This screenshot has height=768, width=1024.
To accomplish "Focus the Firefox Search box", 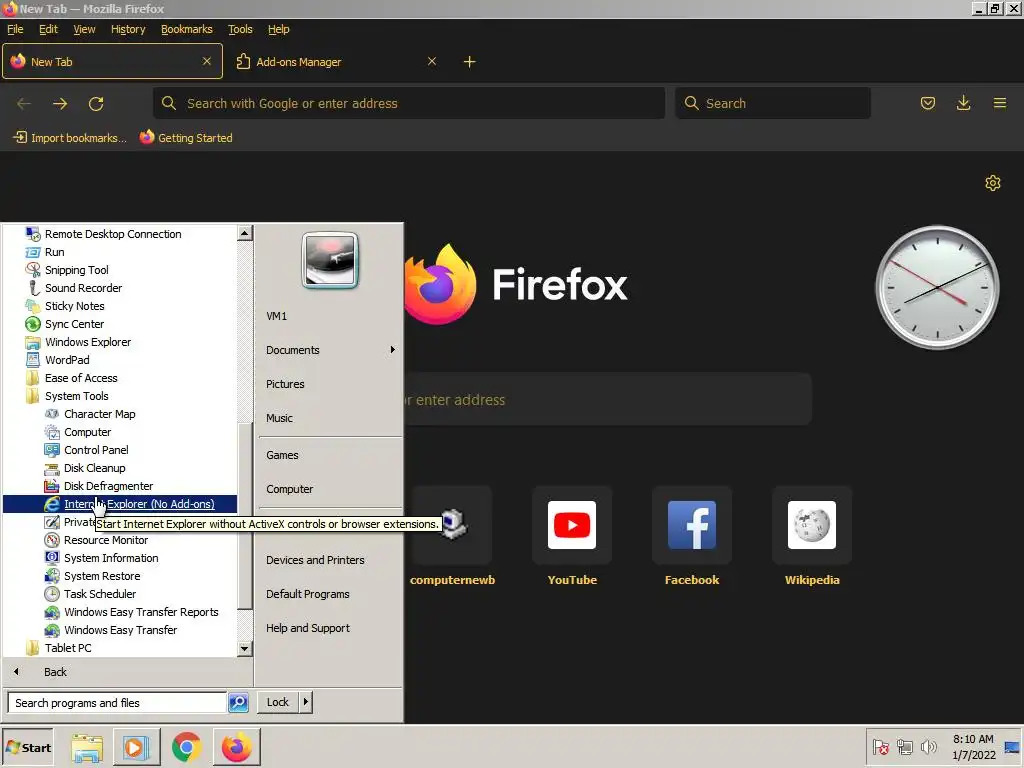I will point(773,103).
